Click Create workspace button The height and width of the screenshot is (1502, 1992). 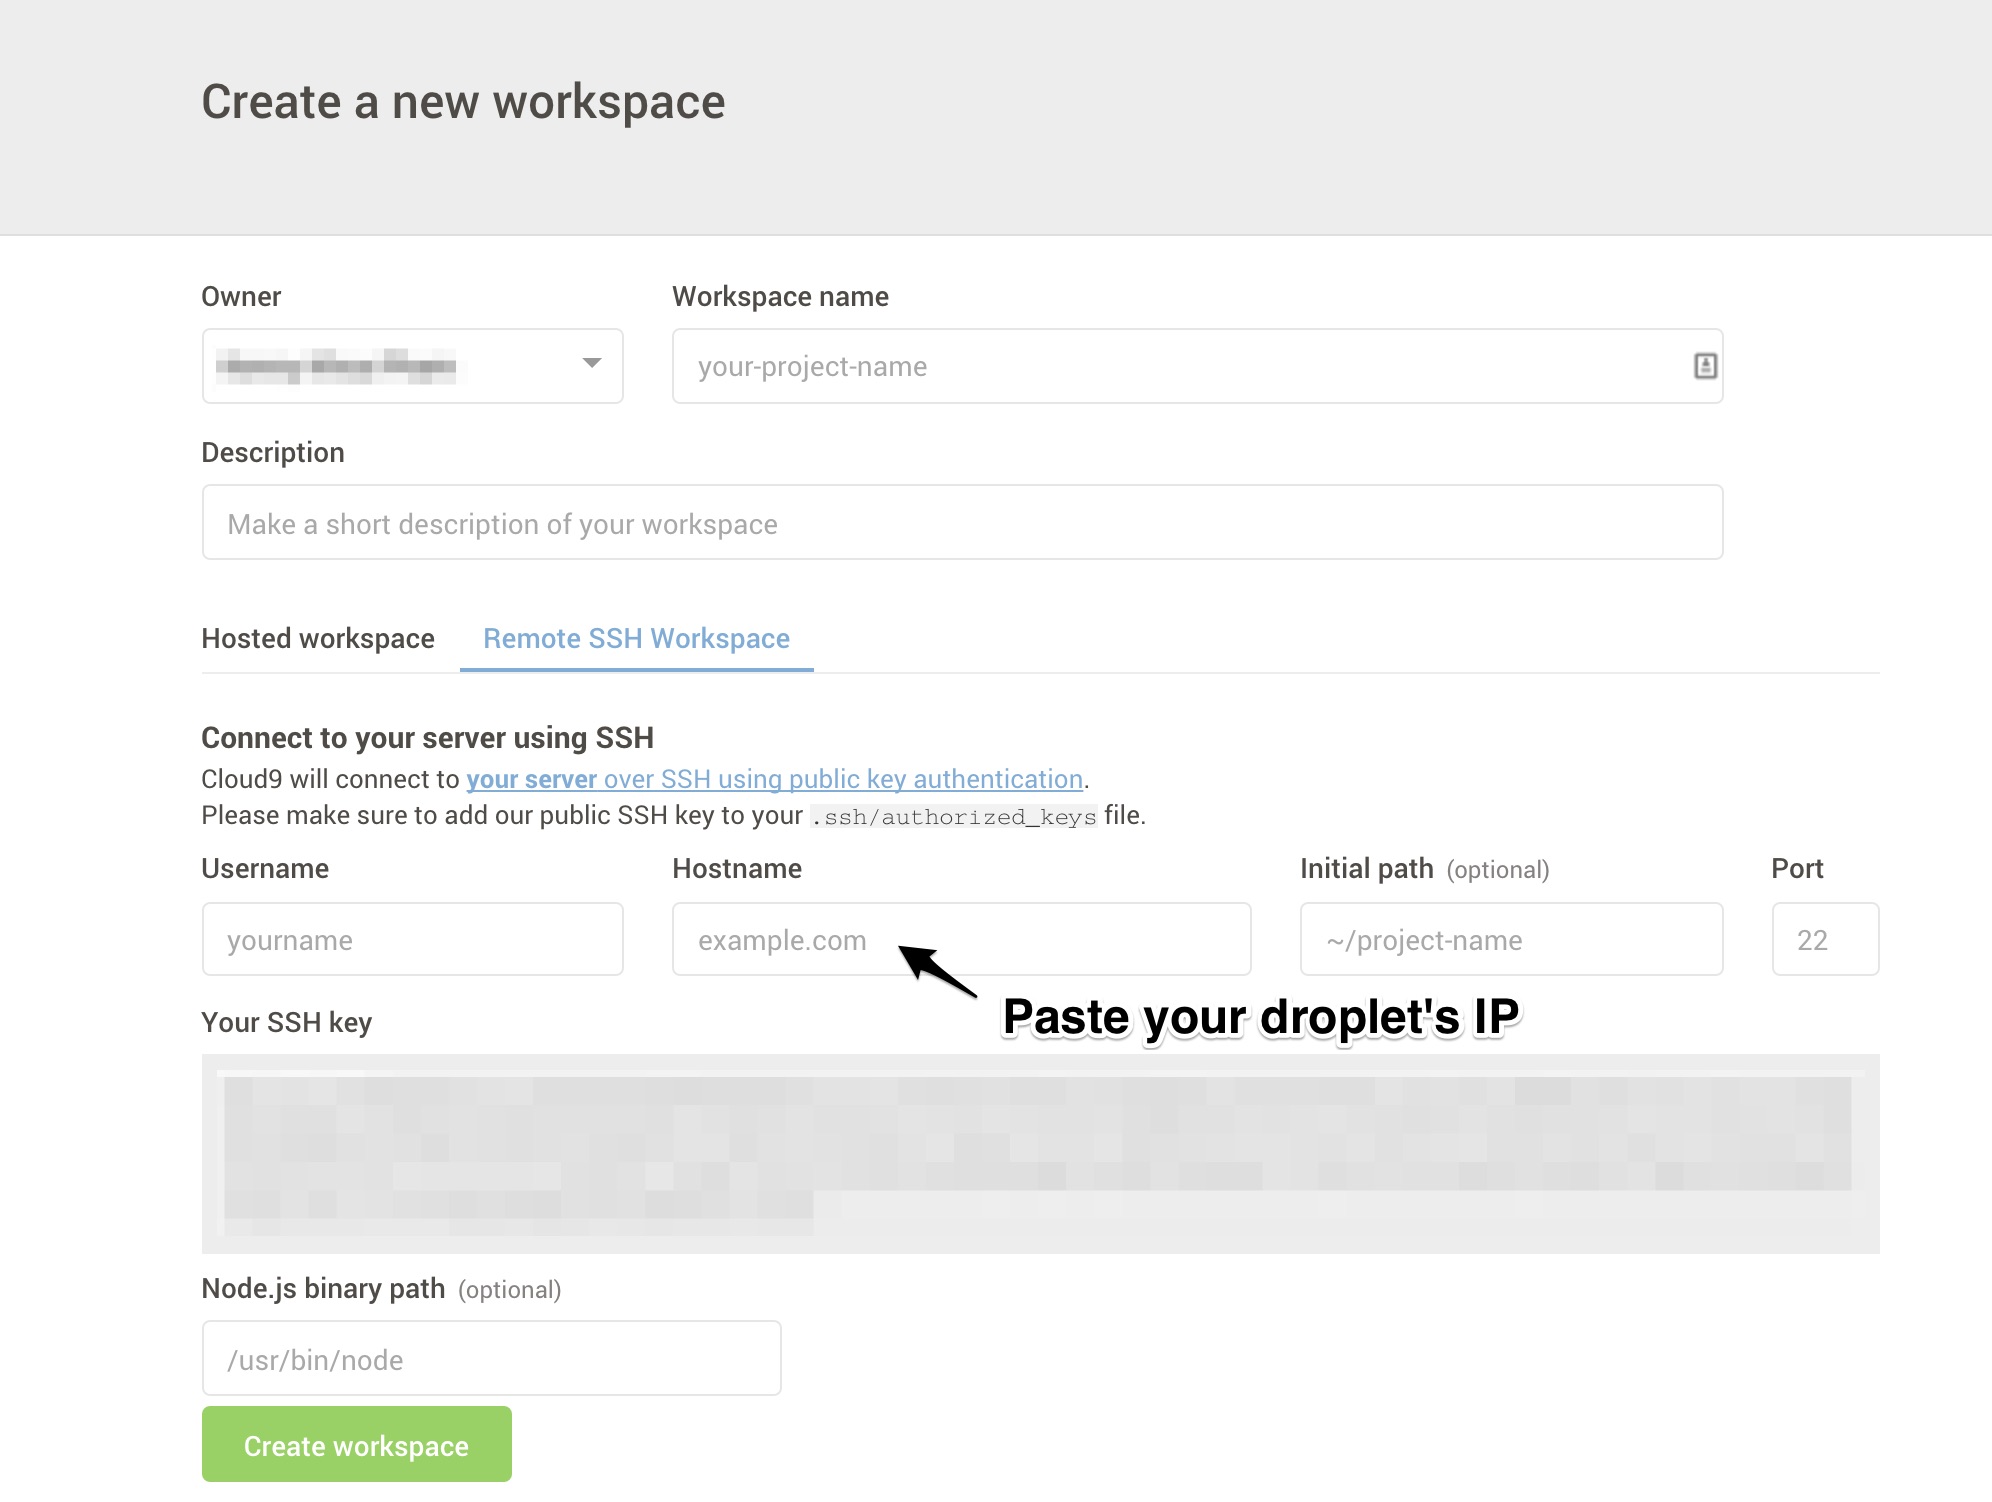(356, 1444)
